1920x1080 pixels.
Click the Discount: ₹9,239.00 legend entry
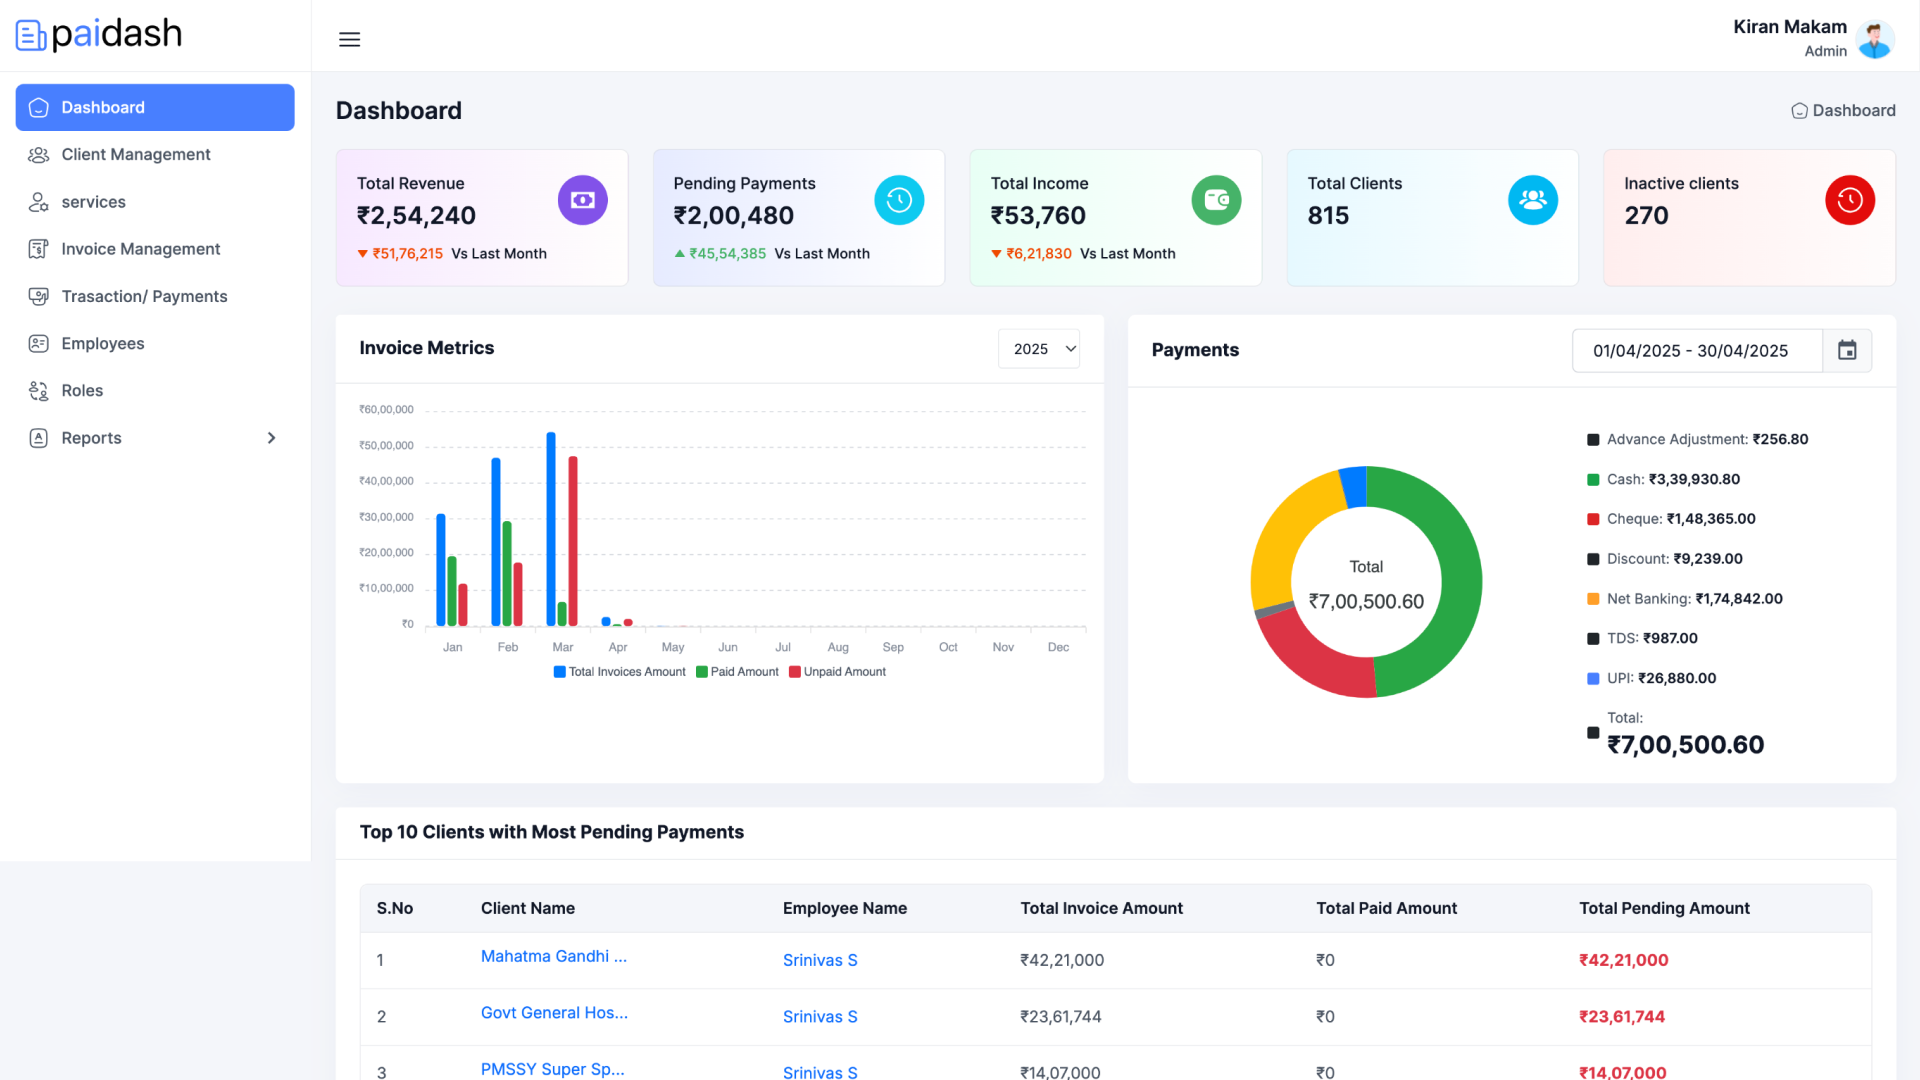coord(1665,559)
